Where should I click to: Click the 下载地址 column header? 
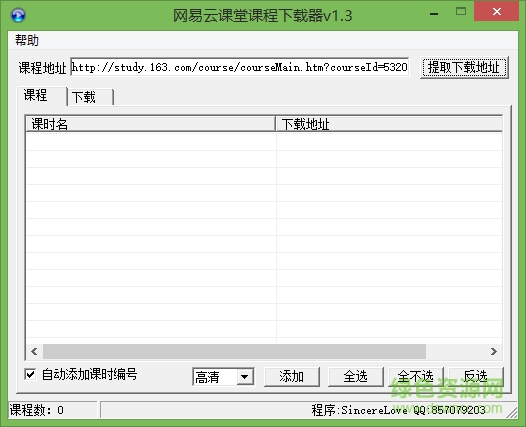389,124
